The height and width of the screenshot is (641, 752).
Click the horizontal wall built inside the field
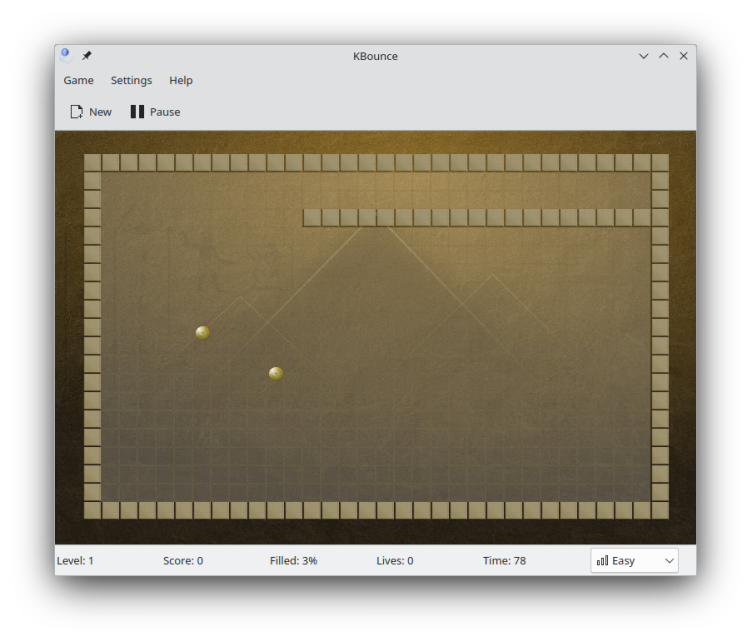click(477, 217)
